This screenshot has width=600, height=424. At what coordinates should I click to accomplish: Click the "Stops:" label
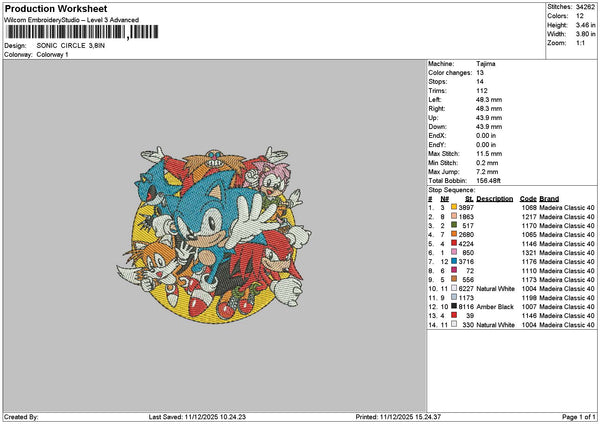point(438,82)
